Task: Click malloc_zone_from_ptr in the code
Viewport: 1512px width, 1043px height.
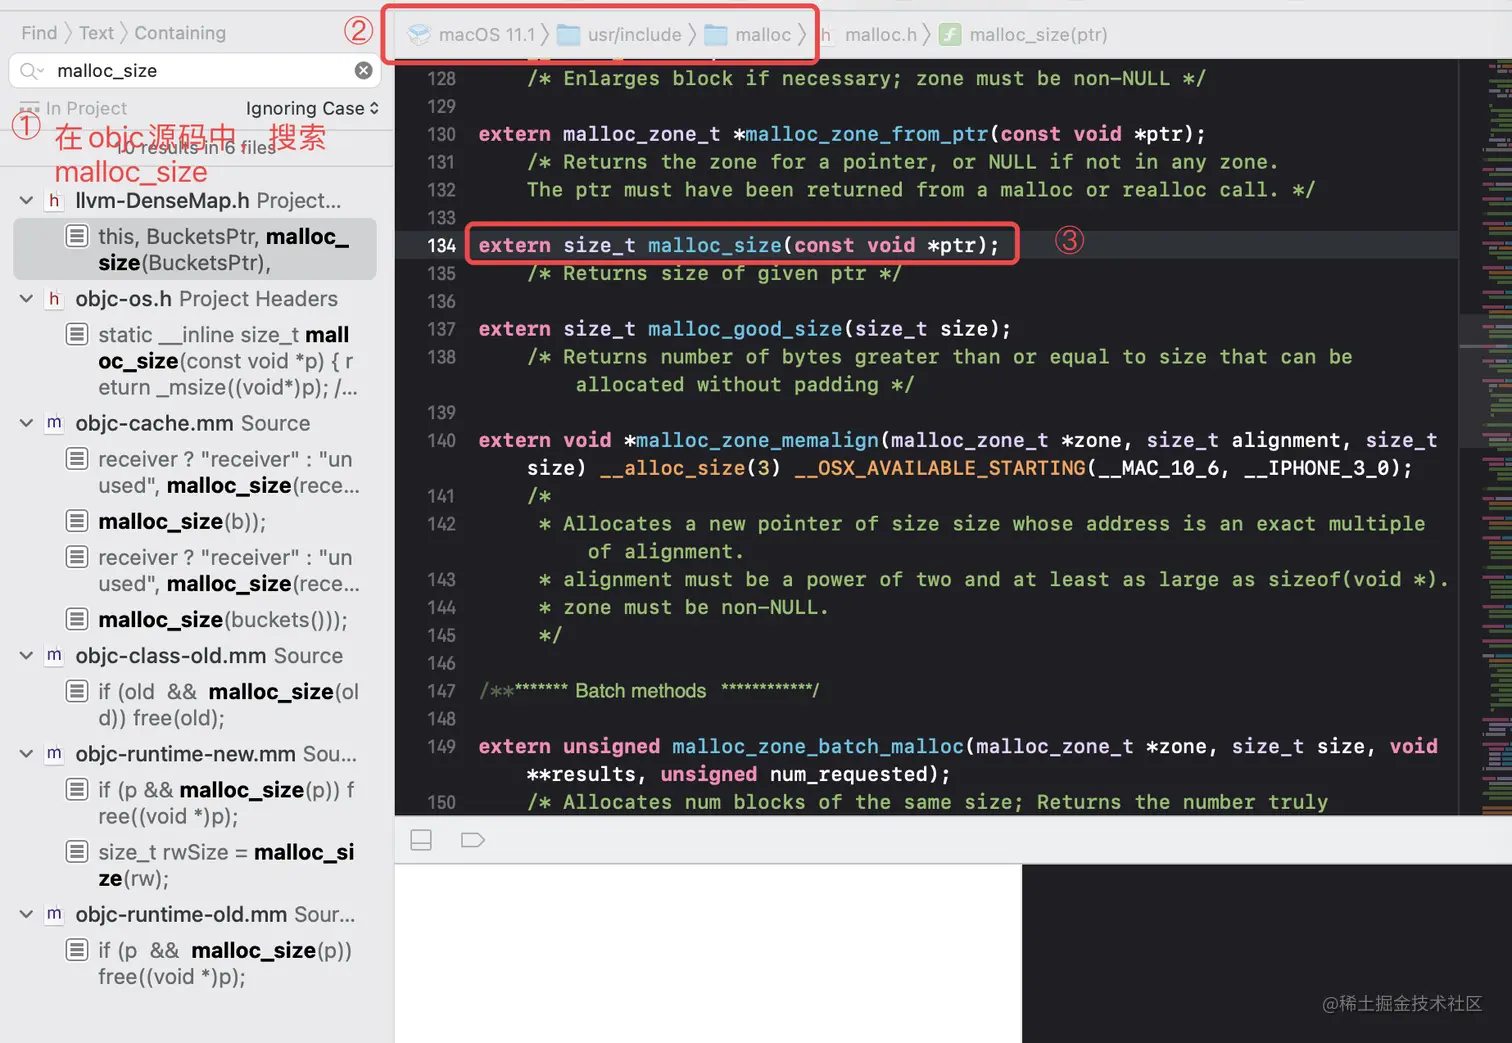Action: (x=866, y=134)
